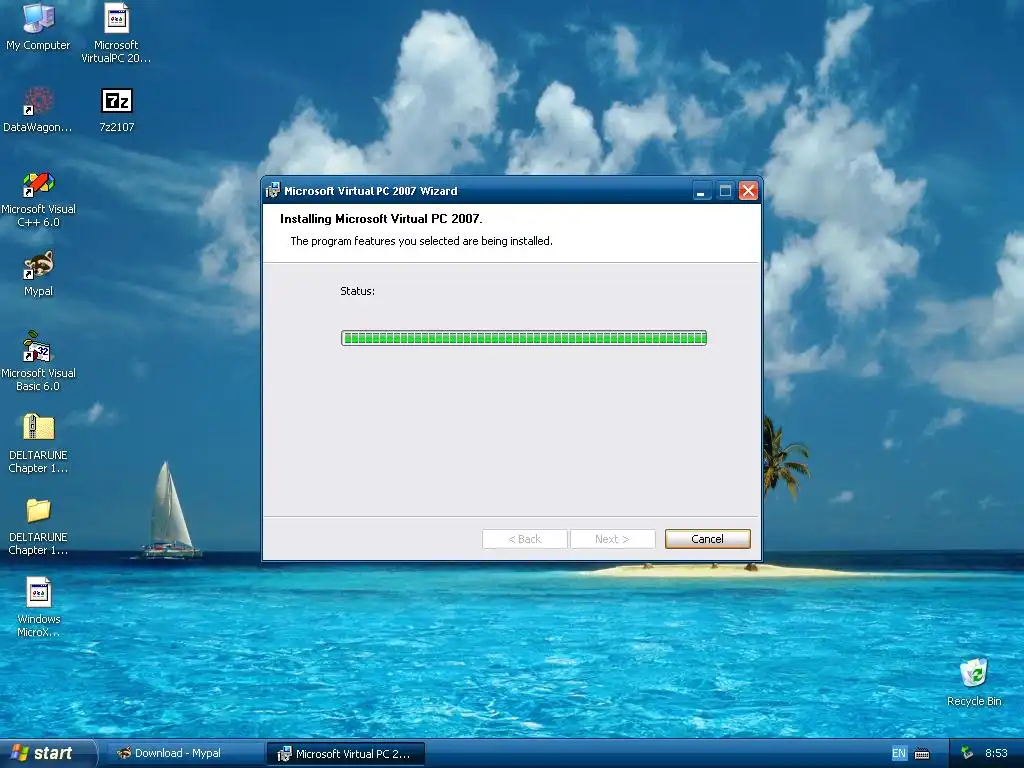Select the DataWagon shortcut icon
Image resolution: width=1024 pixels, height=768 pixels.
pos(38,109)
